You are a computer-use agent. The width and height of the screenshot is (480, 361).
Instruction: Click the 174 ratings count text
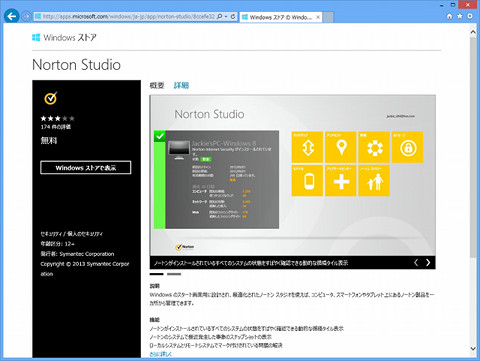point(56,127)
